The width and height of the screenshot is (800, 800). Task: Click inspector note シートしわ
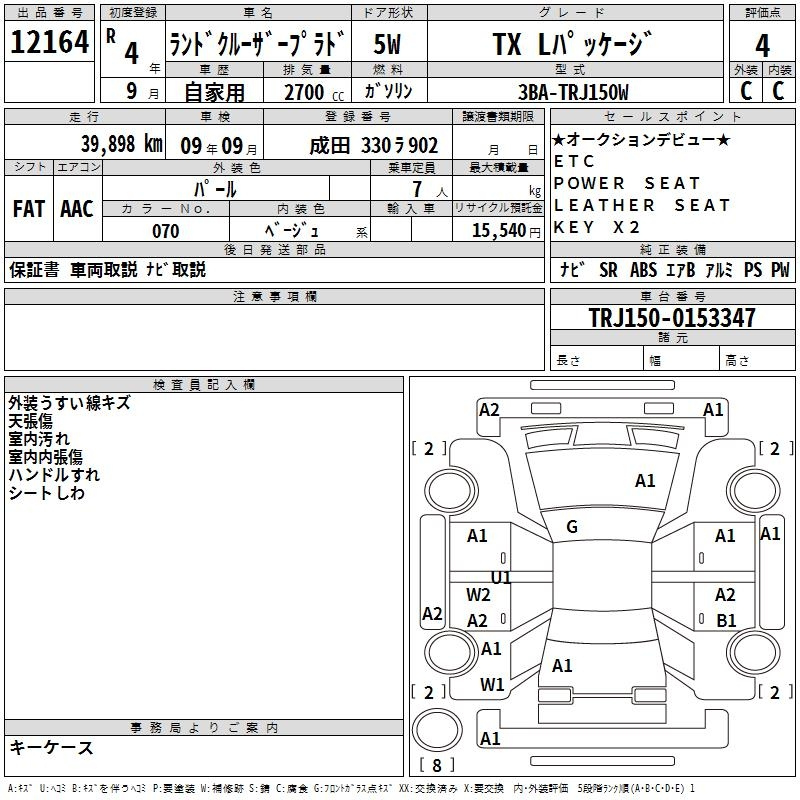point(46,492)
